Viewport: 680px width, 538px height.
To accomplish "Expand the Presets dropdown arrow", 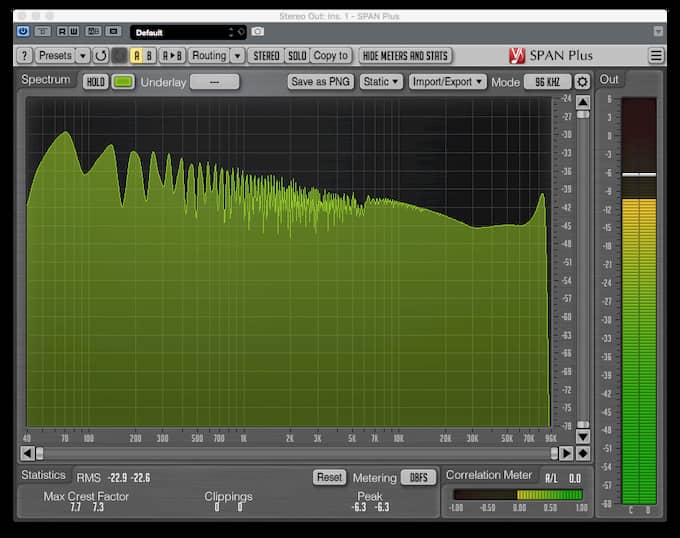I will point(83,55).
